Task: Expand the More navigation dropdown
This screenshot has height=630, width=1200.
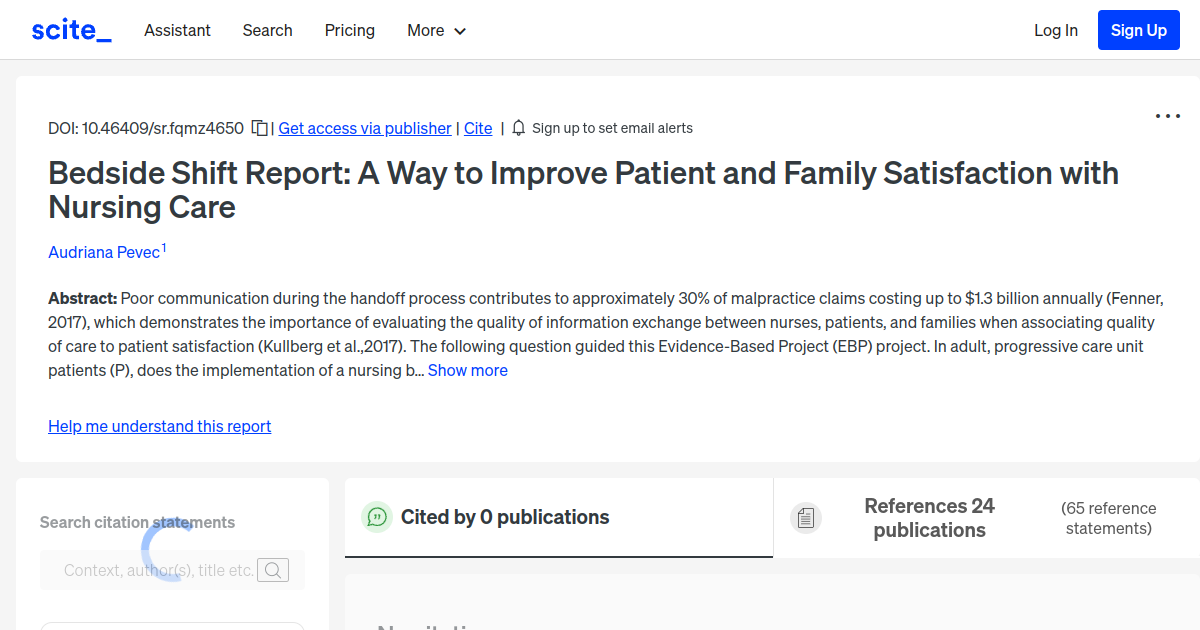Action: click(x=436, y=31)
